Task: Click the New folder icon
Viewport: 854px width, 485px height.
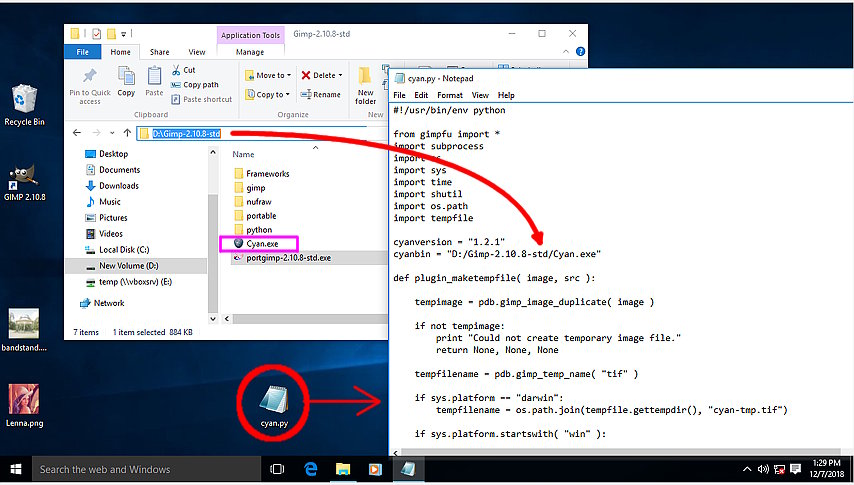Action: pyautogui.click(x=366, y=78)
